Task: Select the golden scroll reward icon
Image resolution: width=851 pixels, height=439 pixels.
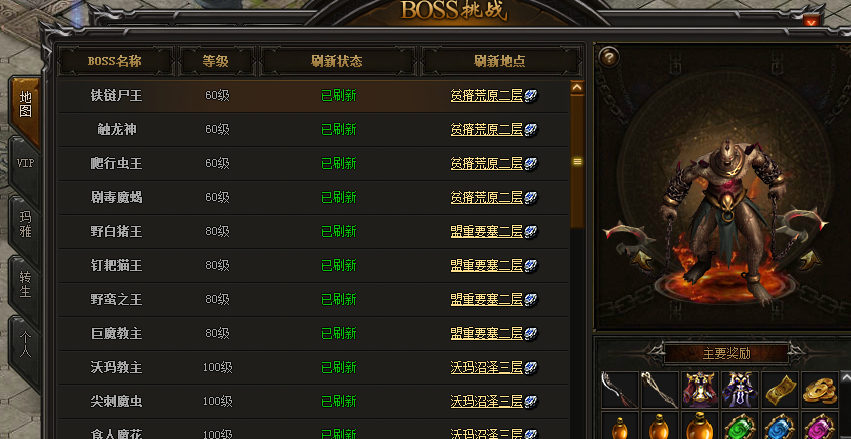Action: click(779, 389)
